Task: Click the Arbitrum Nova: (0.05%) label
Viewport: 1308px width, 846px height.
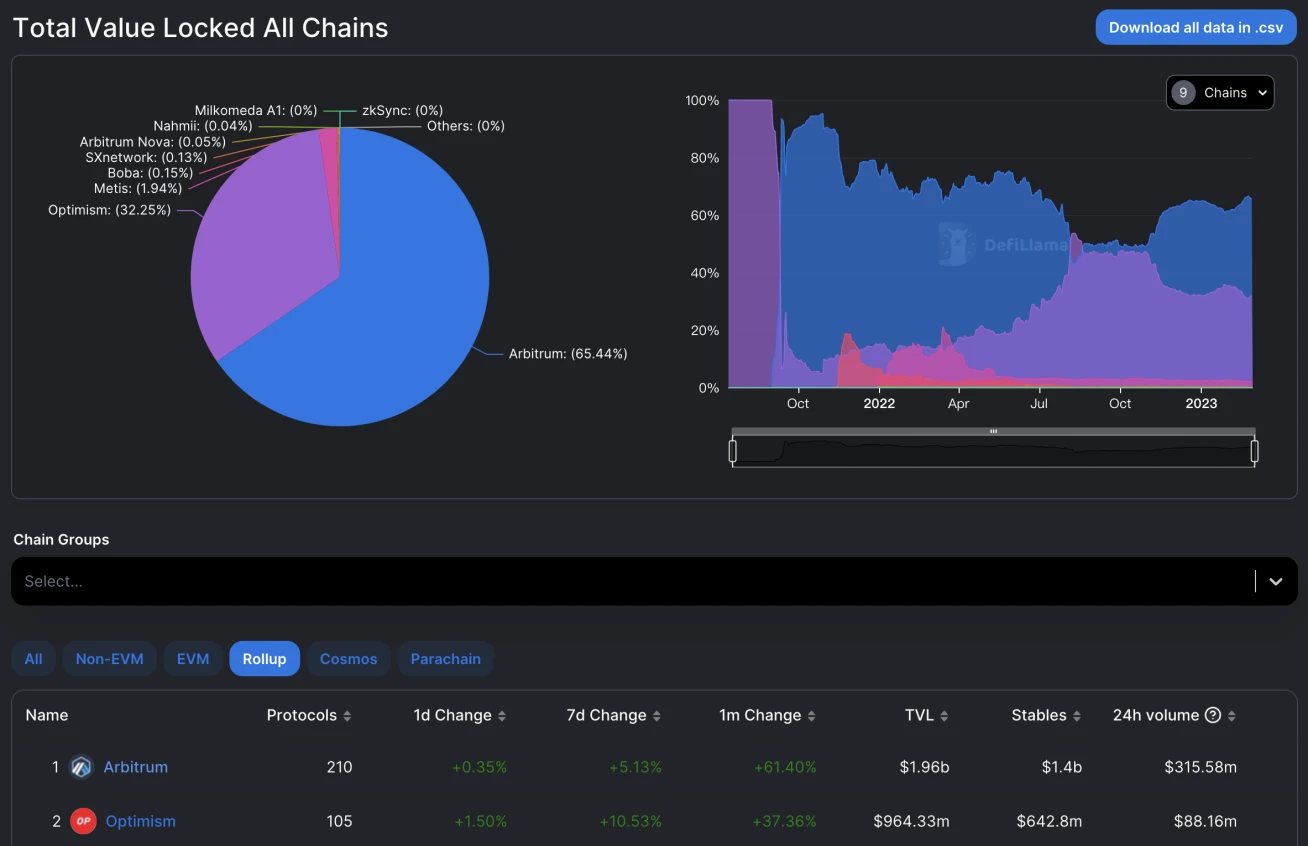Action: tap(153, 142)
